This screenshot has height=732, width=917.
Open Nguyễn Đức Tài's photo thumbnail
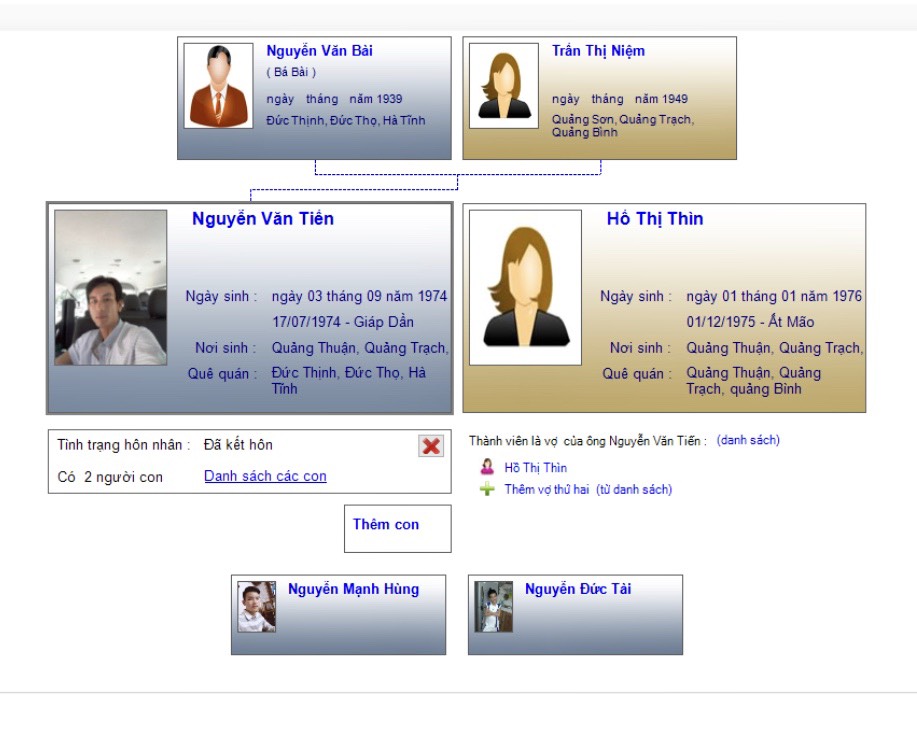tap(494, 607)
